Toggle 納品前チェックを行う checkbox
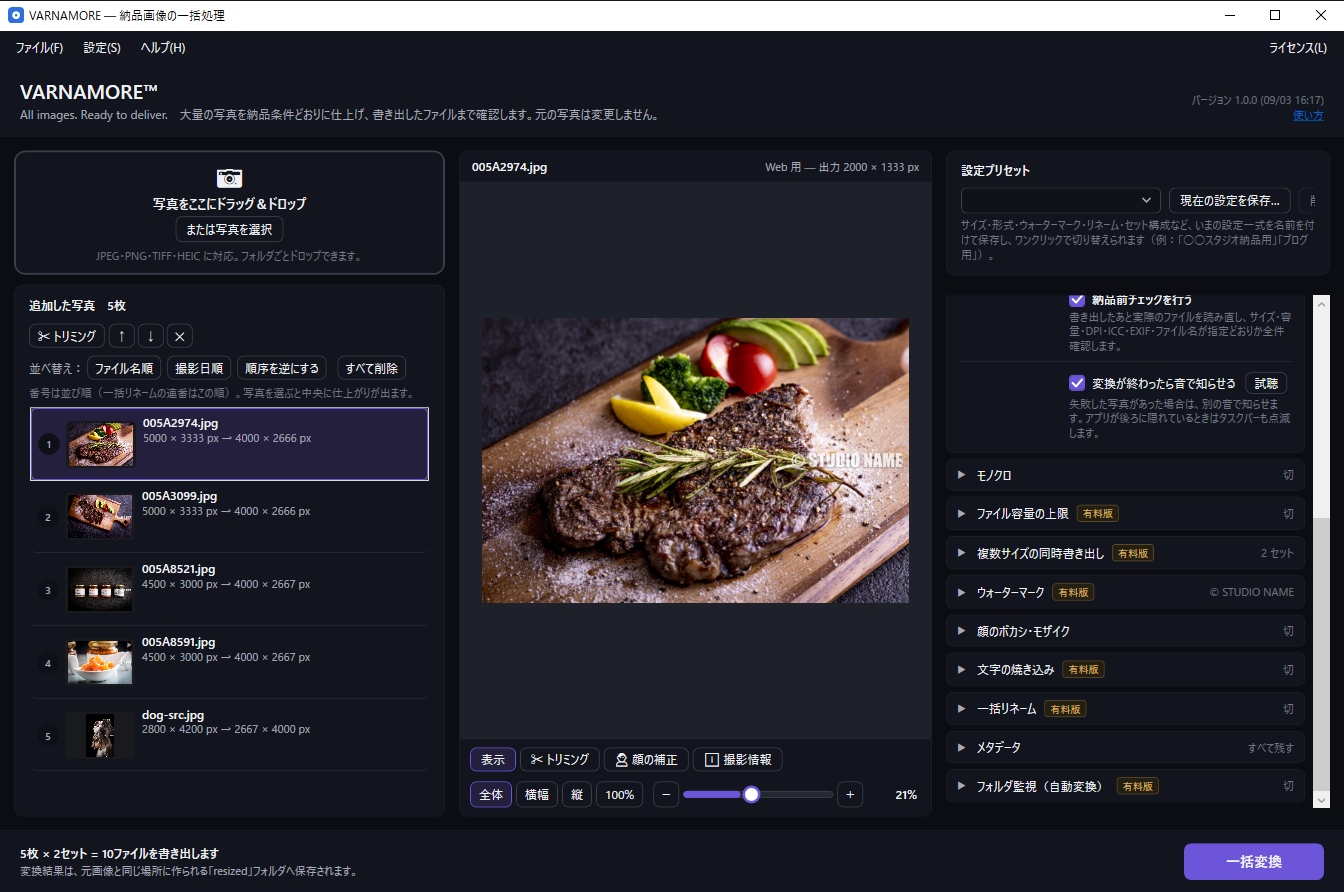This screenshot has width=1344, height=892. tap(1077, 299)
